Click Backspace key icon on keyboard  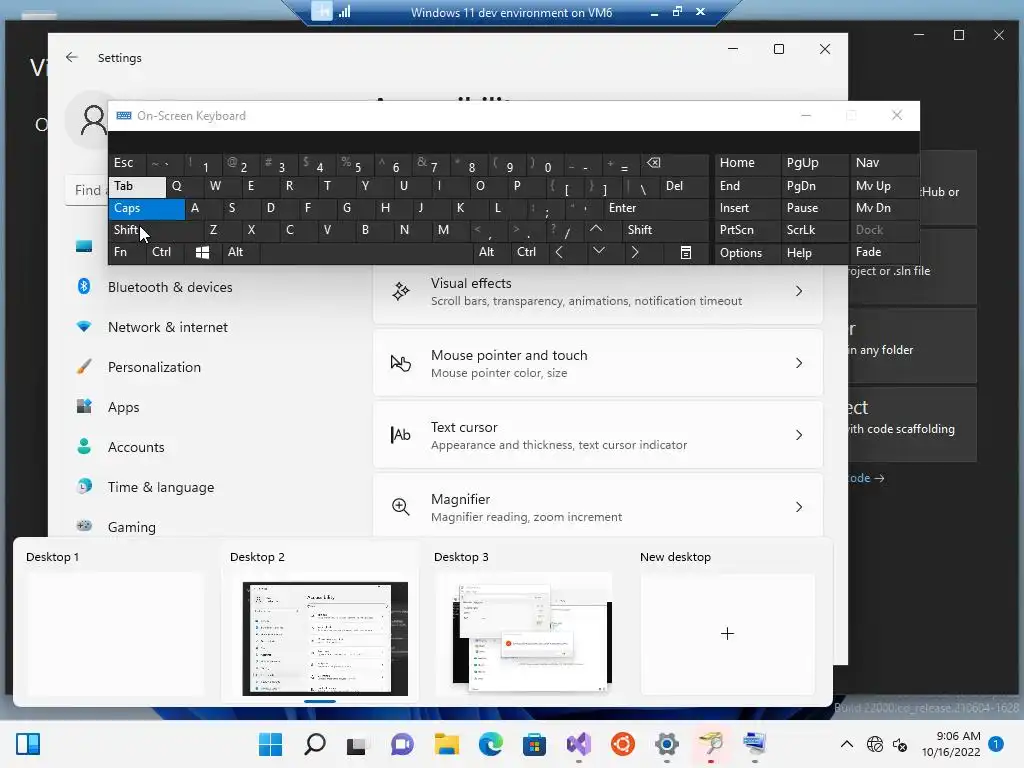[675, 163]
